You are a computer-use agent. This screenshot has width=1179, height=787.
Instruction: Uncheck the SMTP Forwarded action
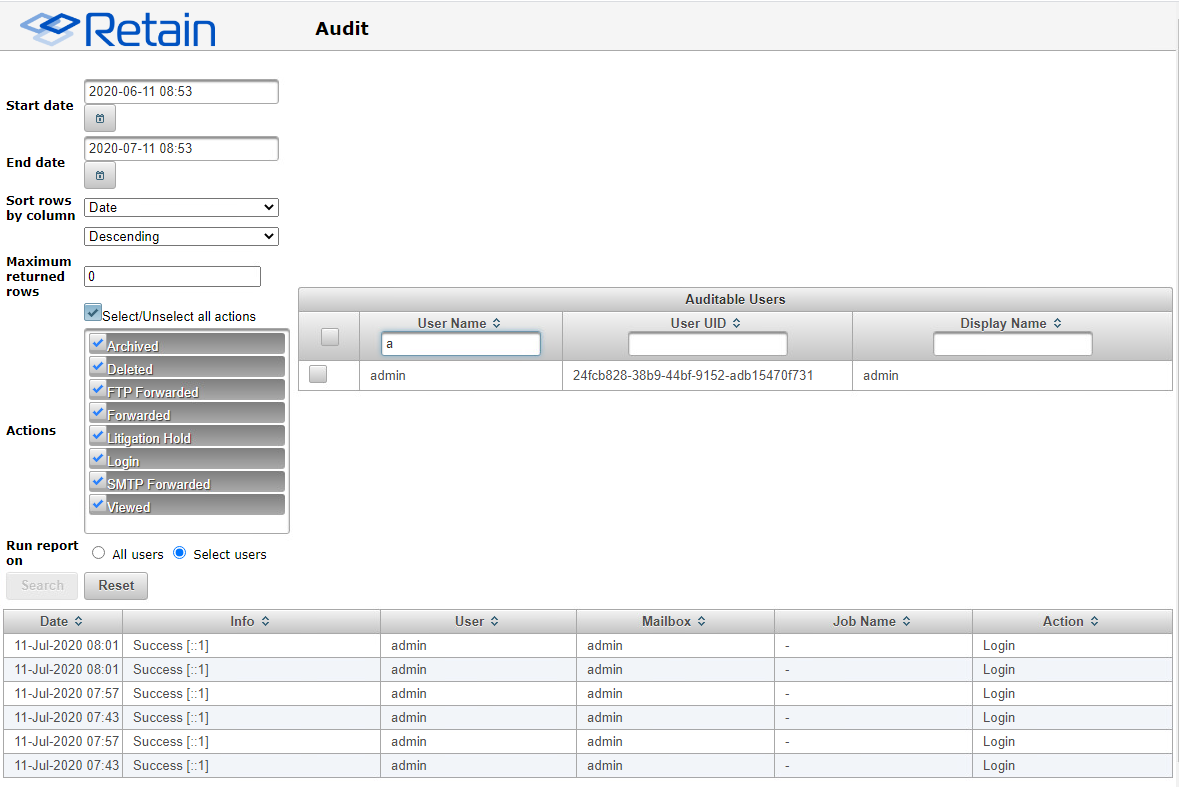click(x=98, y=481)
